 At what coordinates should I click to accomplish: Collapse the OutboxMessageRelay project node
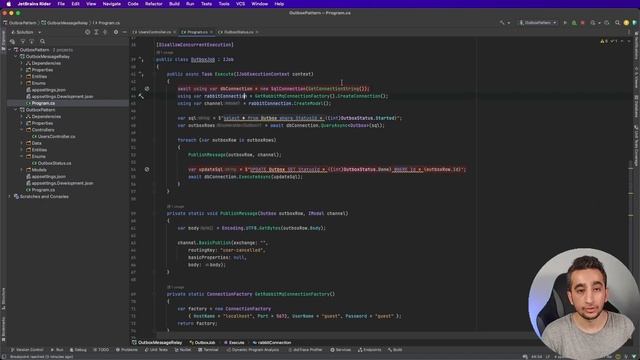coord(16,56)
